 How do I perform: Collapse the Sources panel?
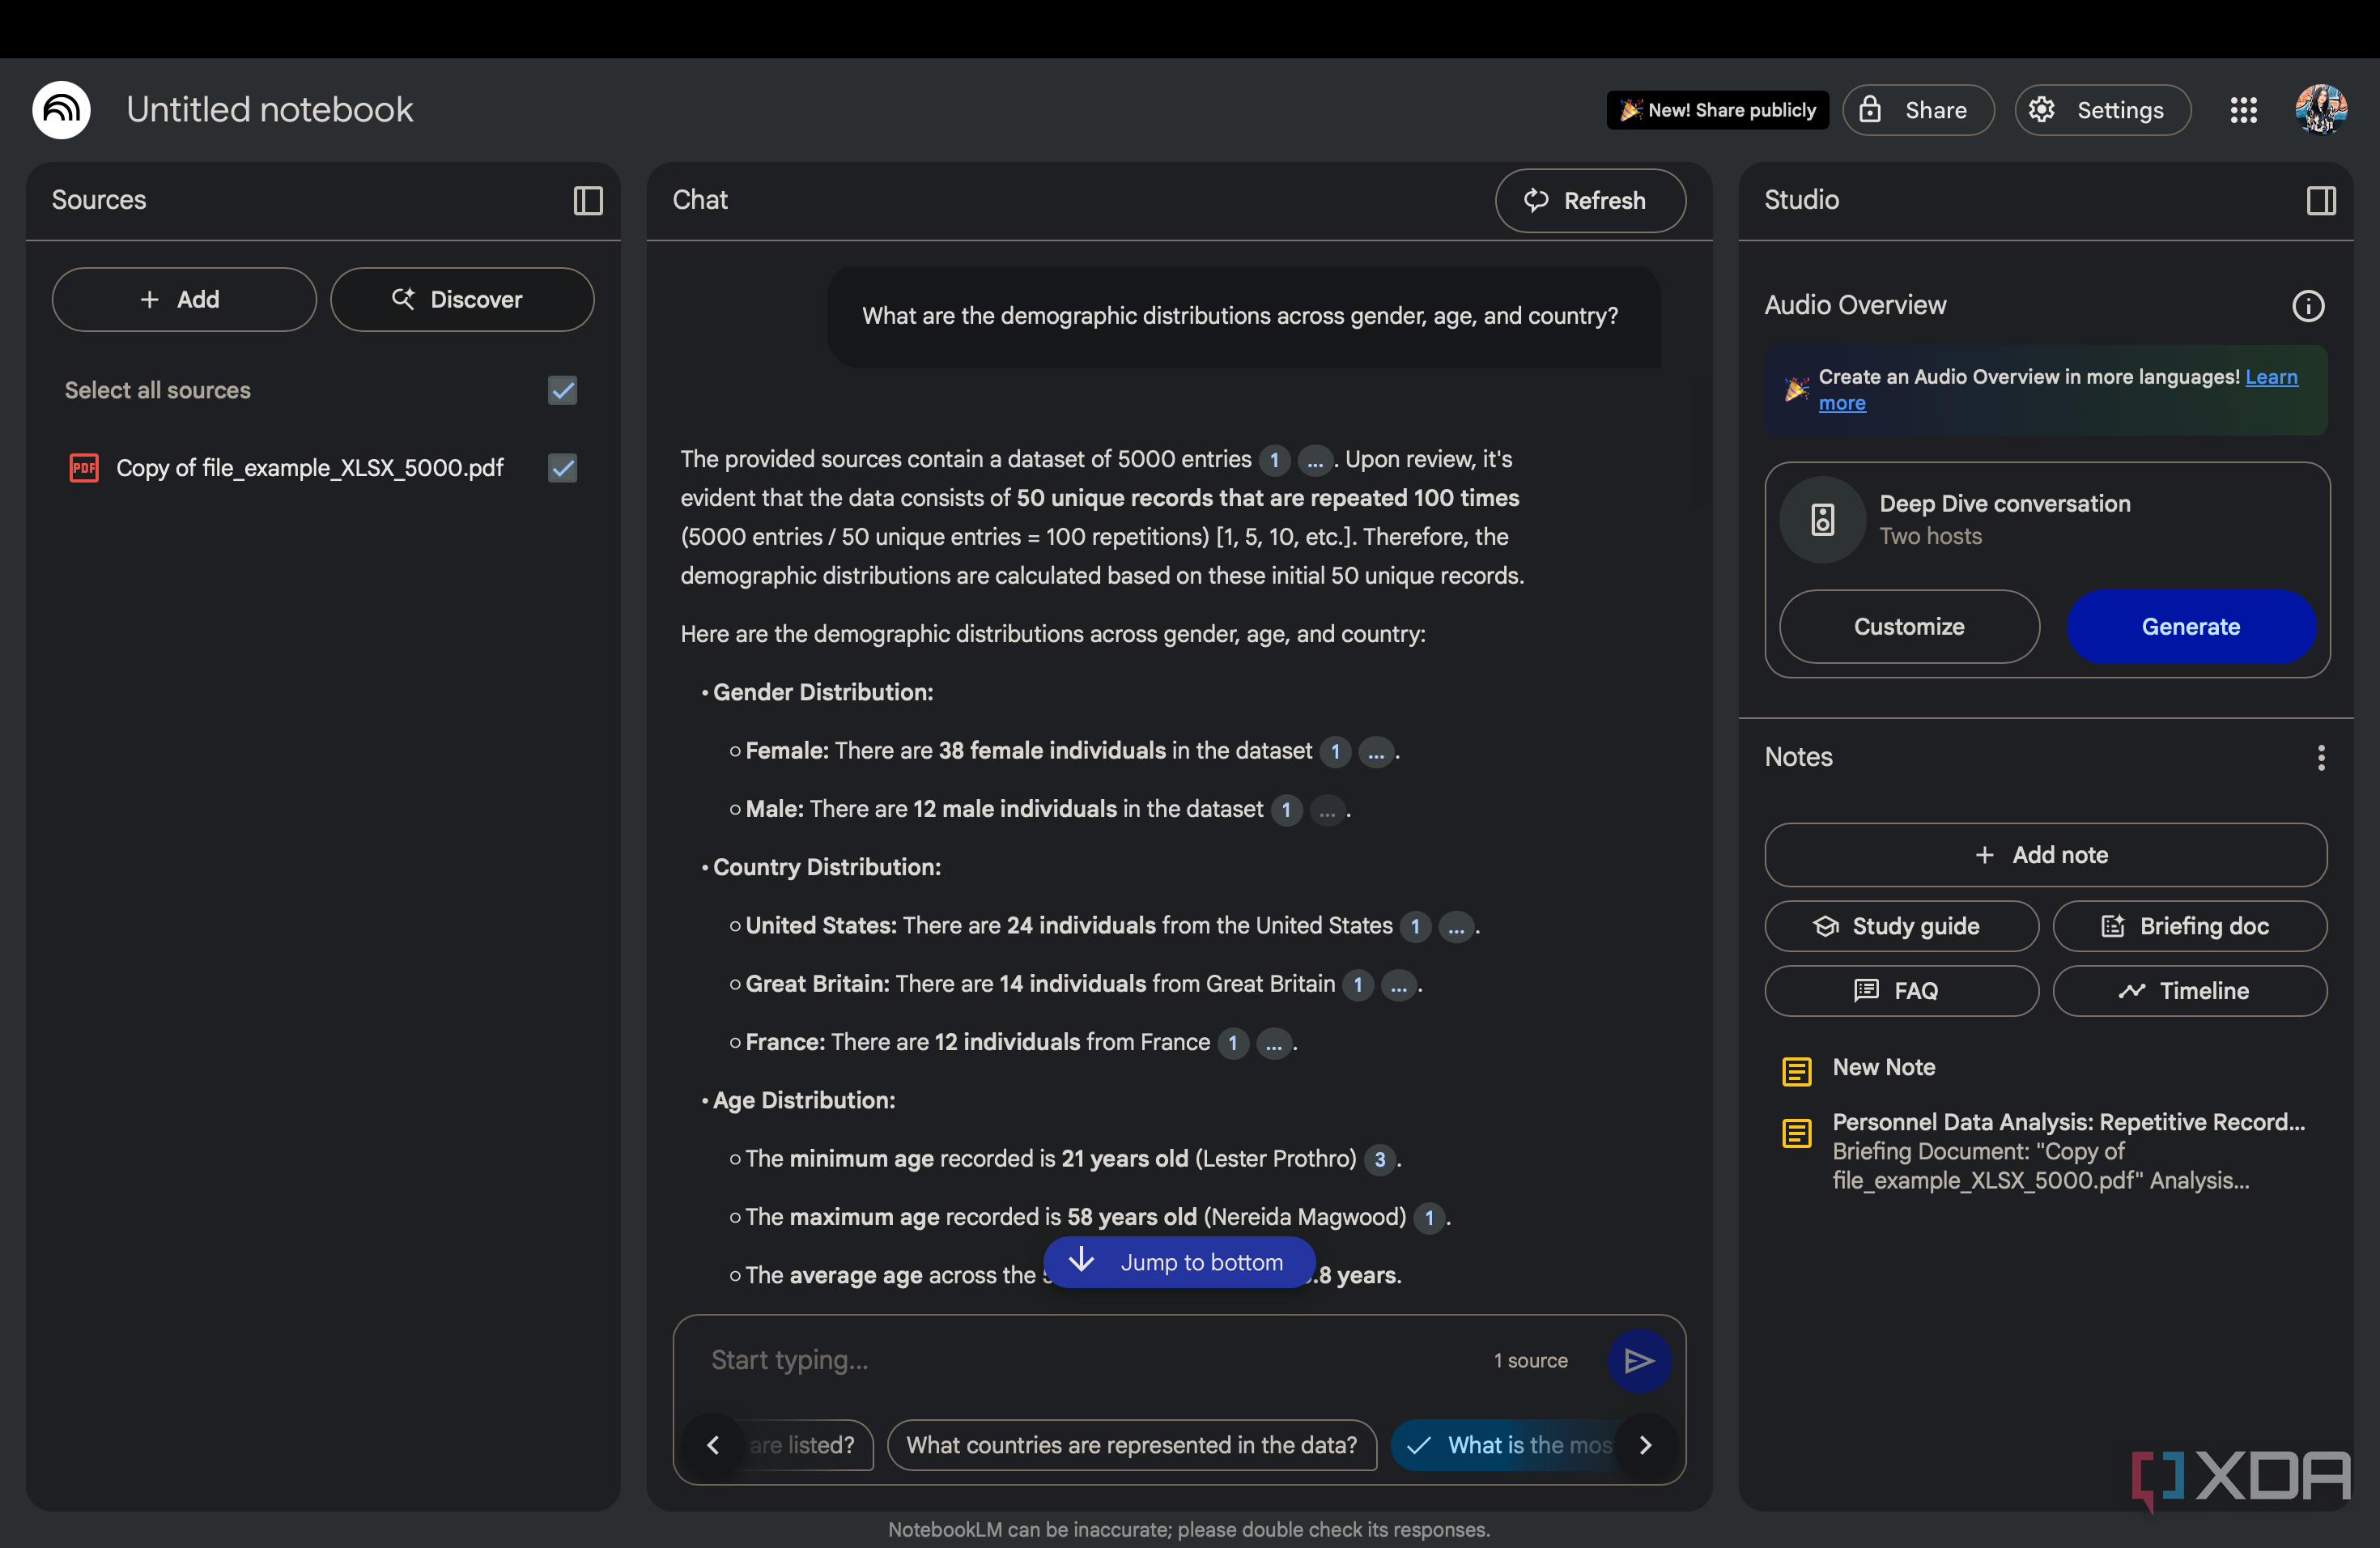coord(588,201)
